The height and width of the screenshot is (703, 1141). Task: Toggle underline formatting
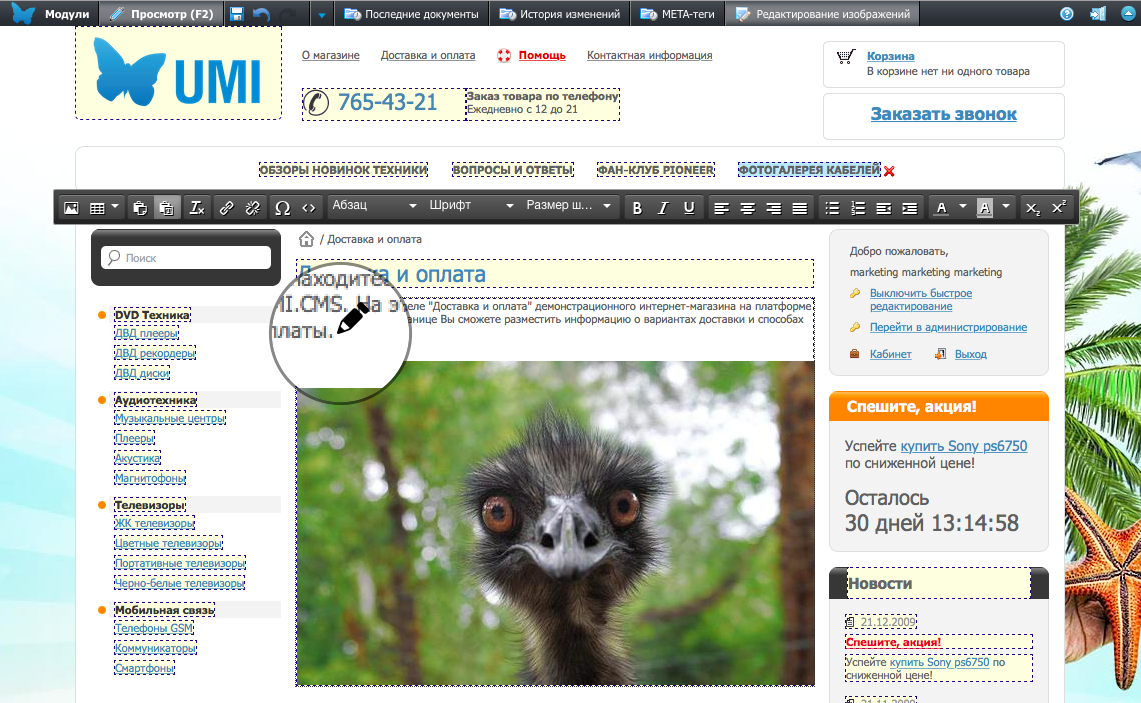tap(689, 208)
